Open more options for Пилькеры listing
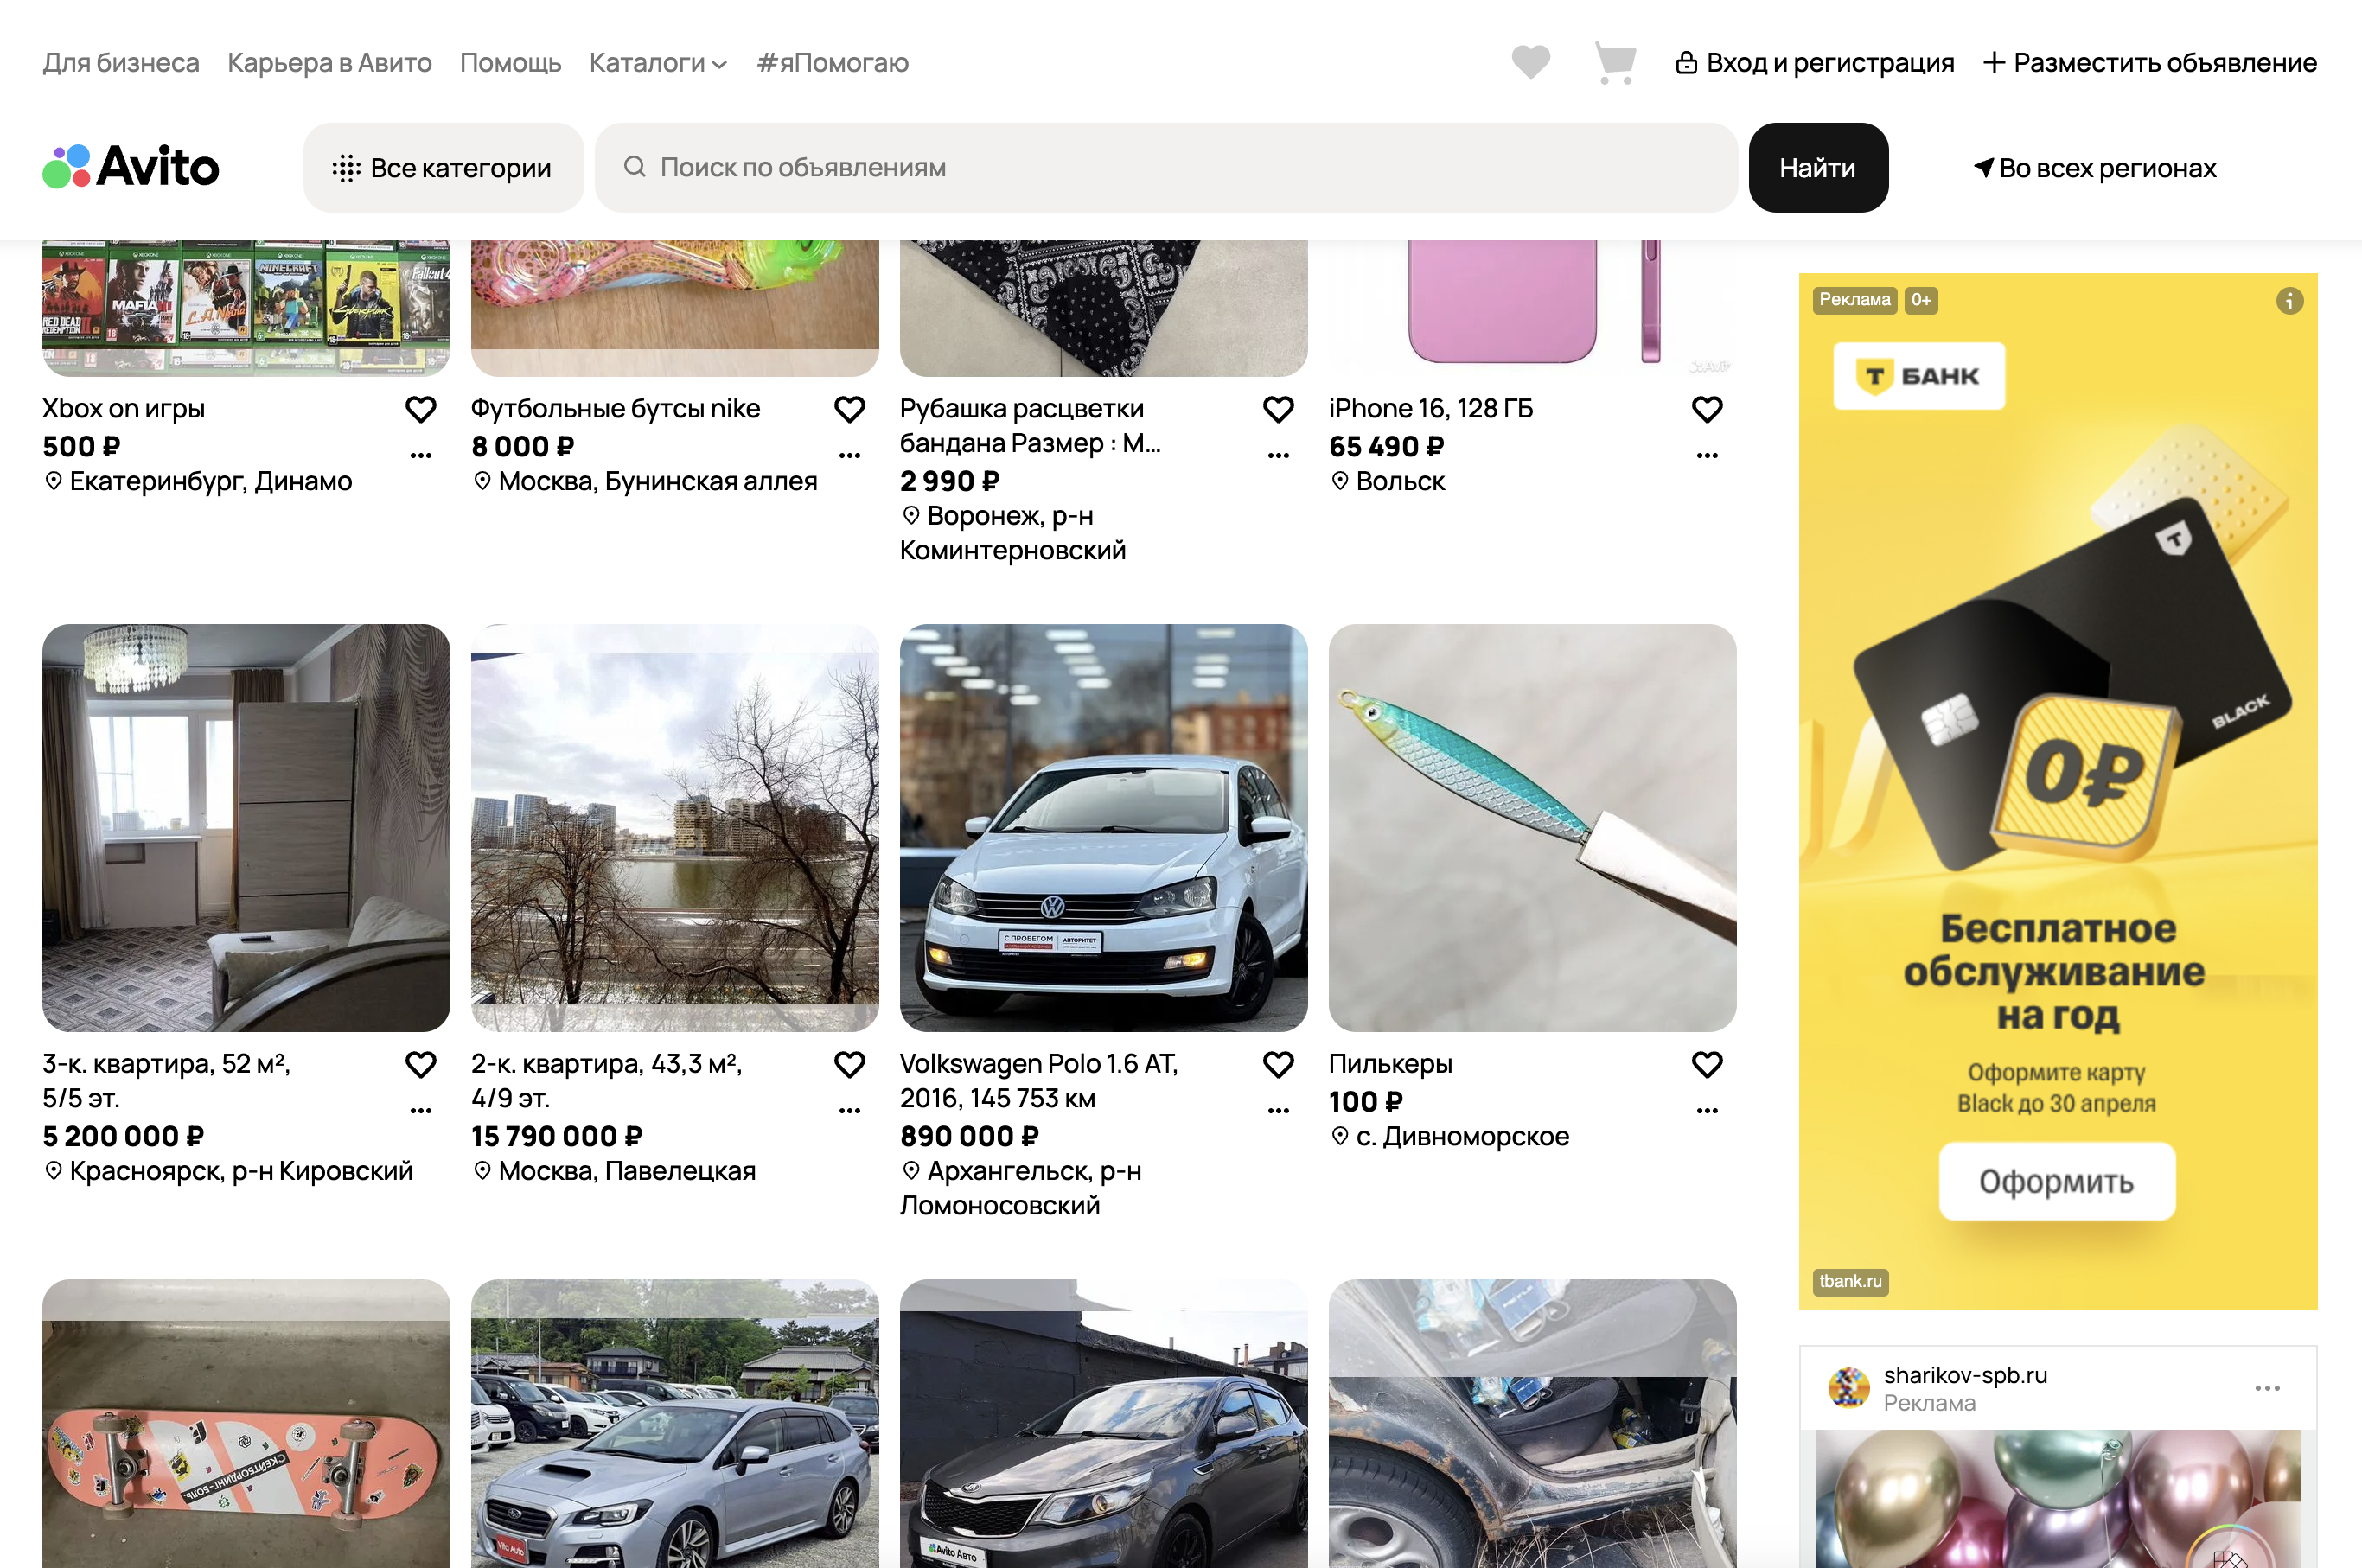This screenshot has height=1568, width=2362. tap(1707, 1110)
